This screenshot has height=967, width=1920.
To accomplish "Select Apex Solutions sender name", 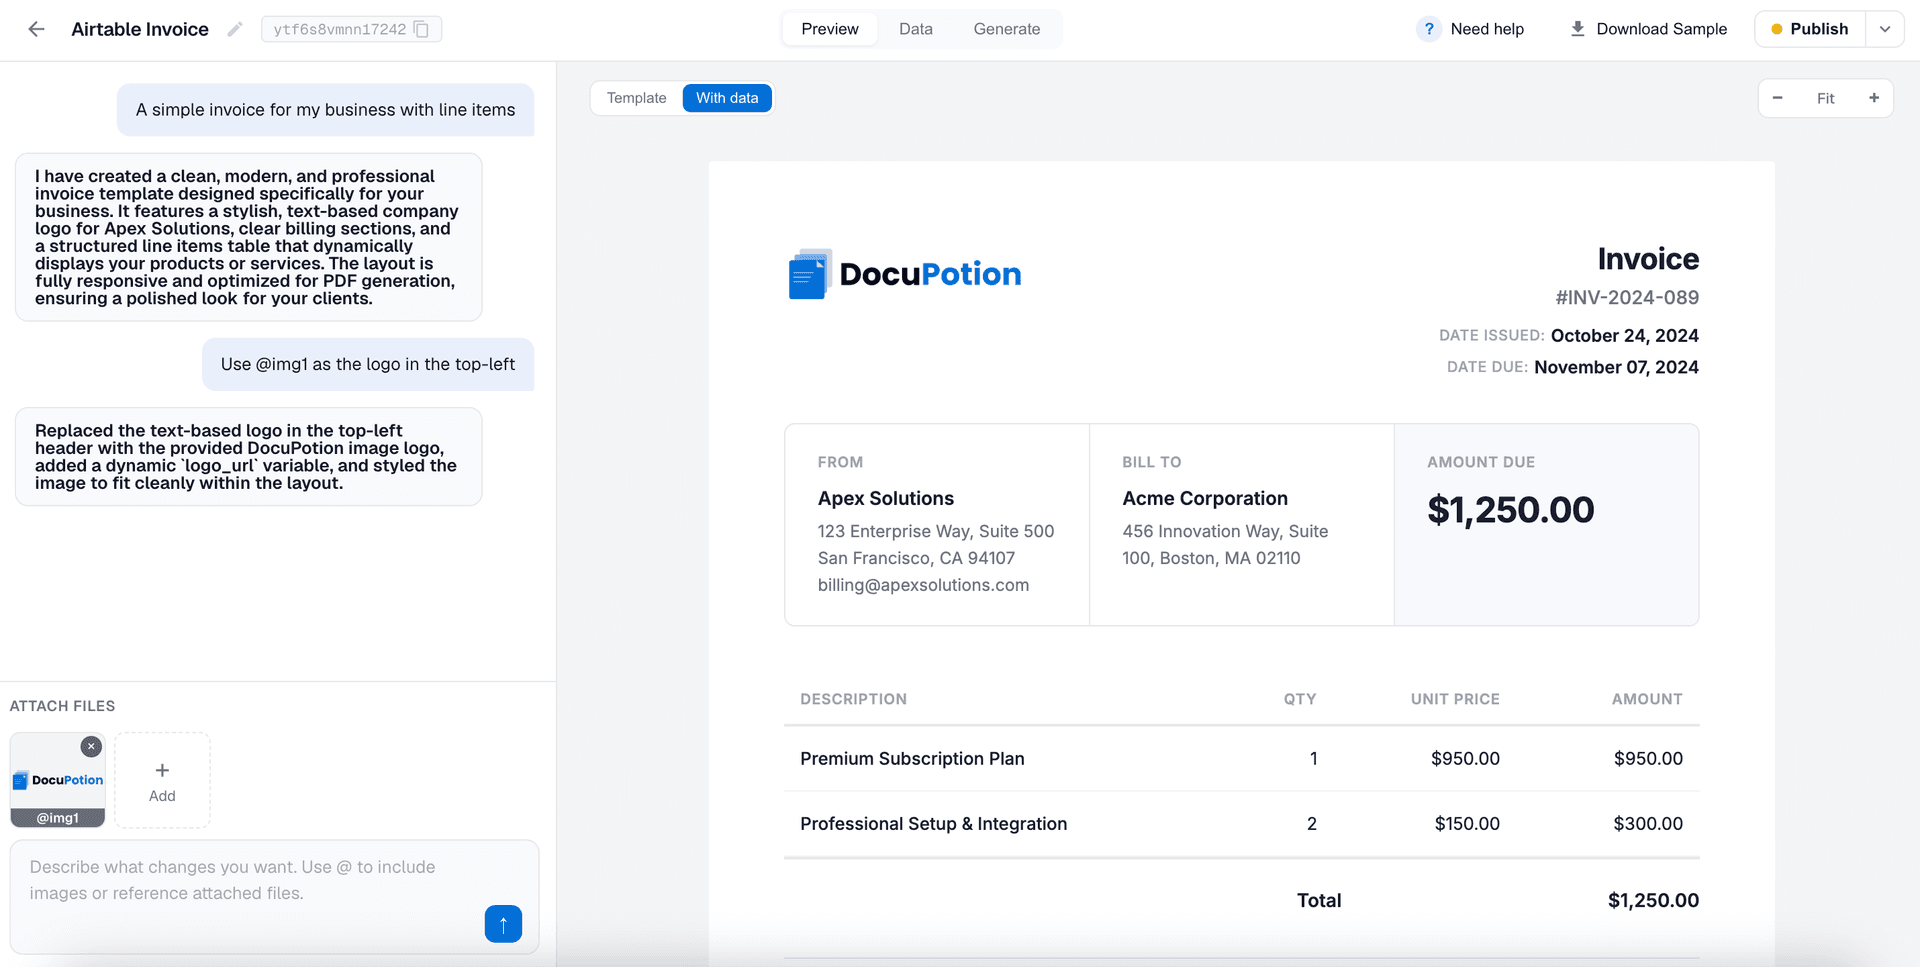I will click(x=886, y=498).
